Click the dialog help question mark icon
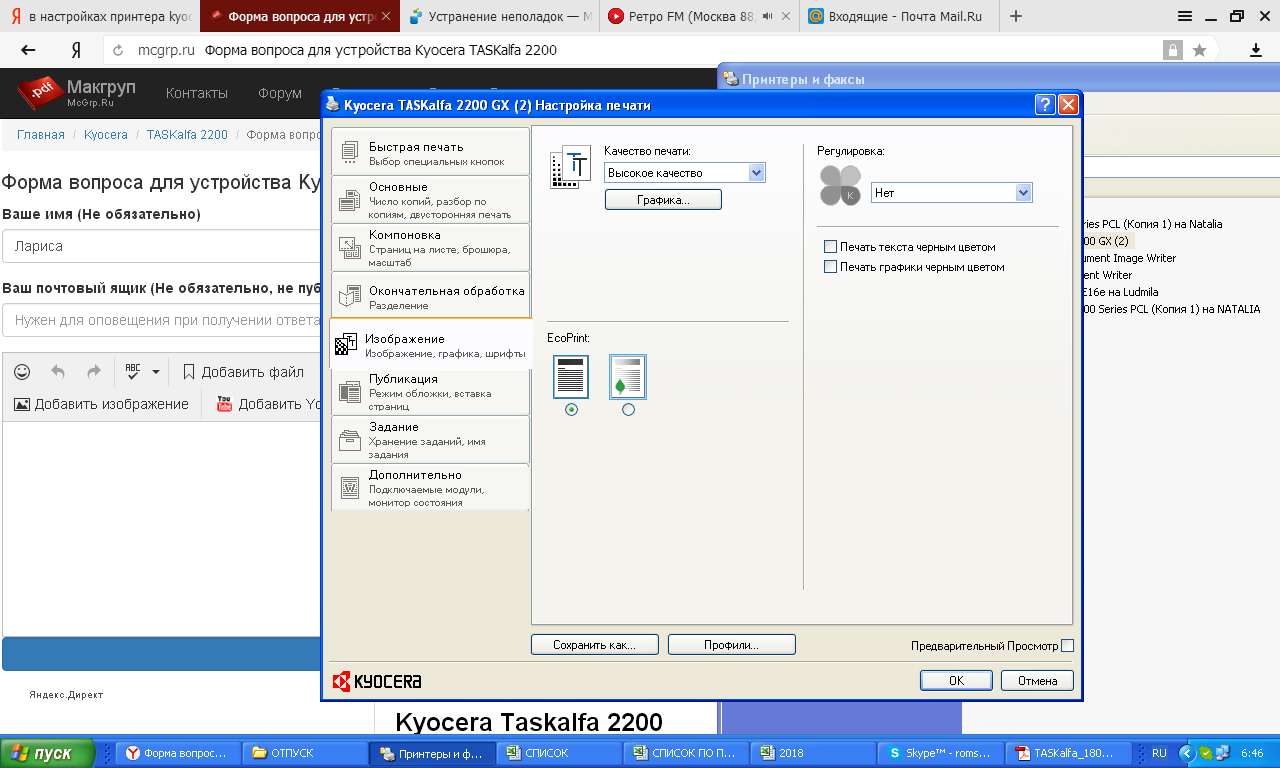1280x768 pixels. [x=1045, y=105]
